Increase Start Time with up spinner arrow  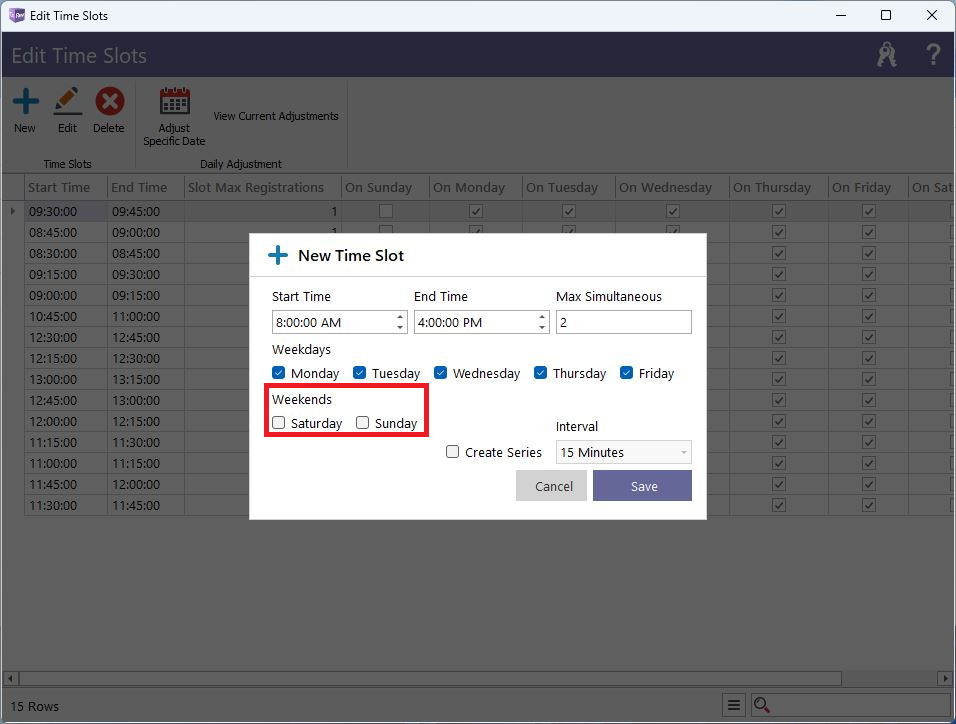tap(400, 317)
